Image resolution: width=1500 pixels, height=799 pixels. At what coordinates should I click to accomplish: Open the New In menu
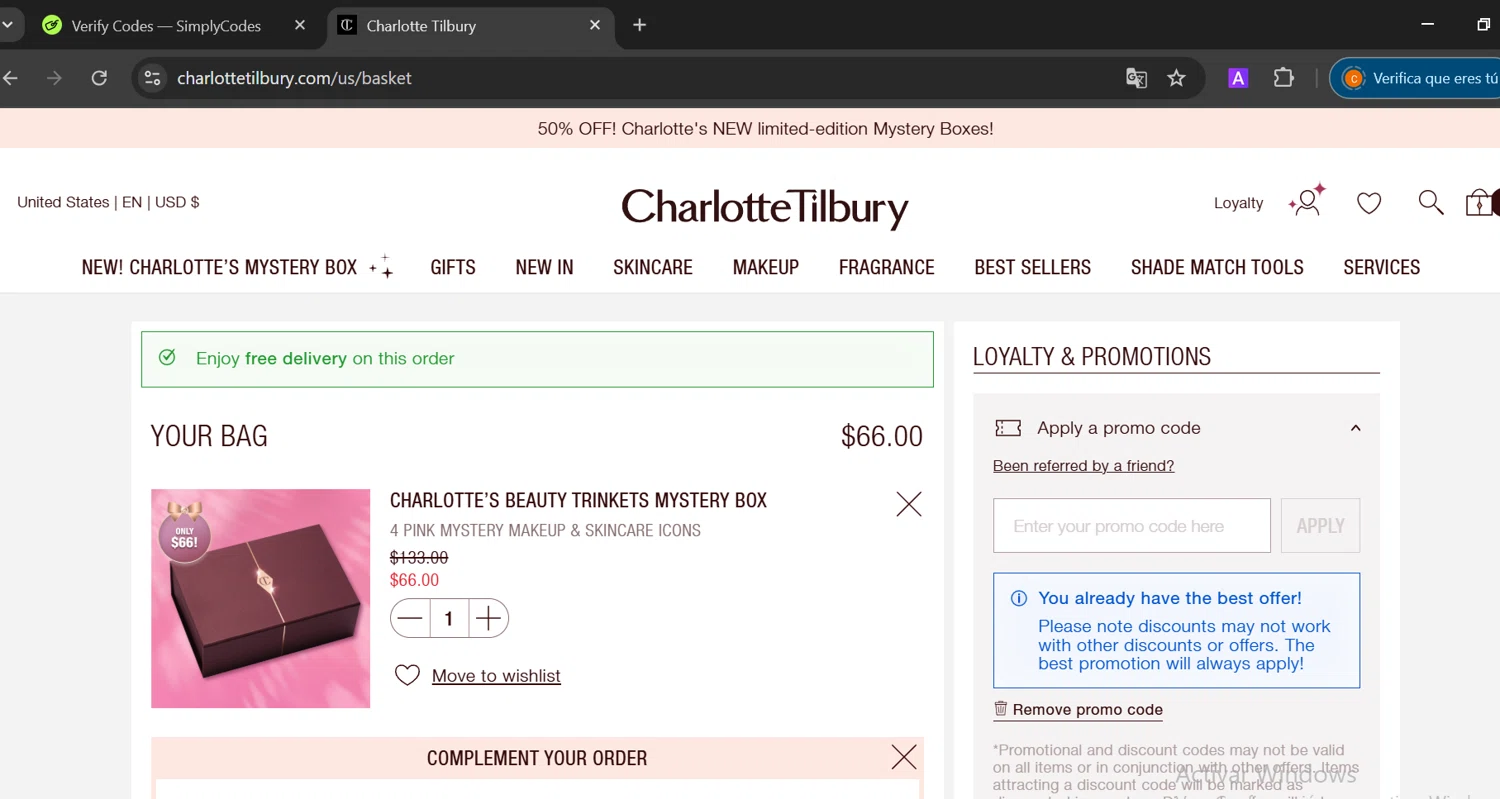tap(544, 267)
